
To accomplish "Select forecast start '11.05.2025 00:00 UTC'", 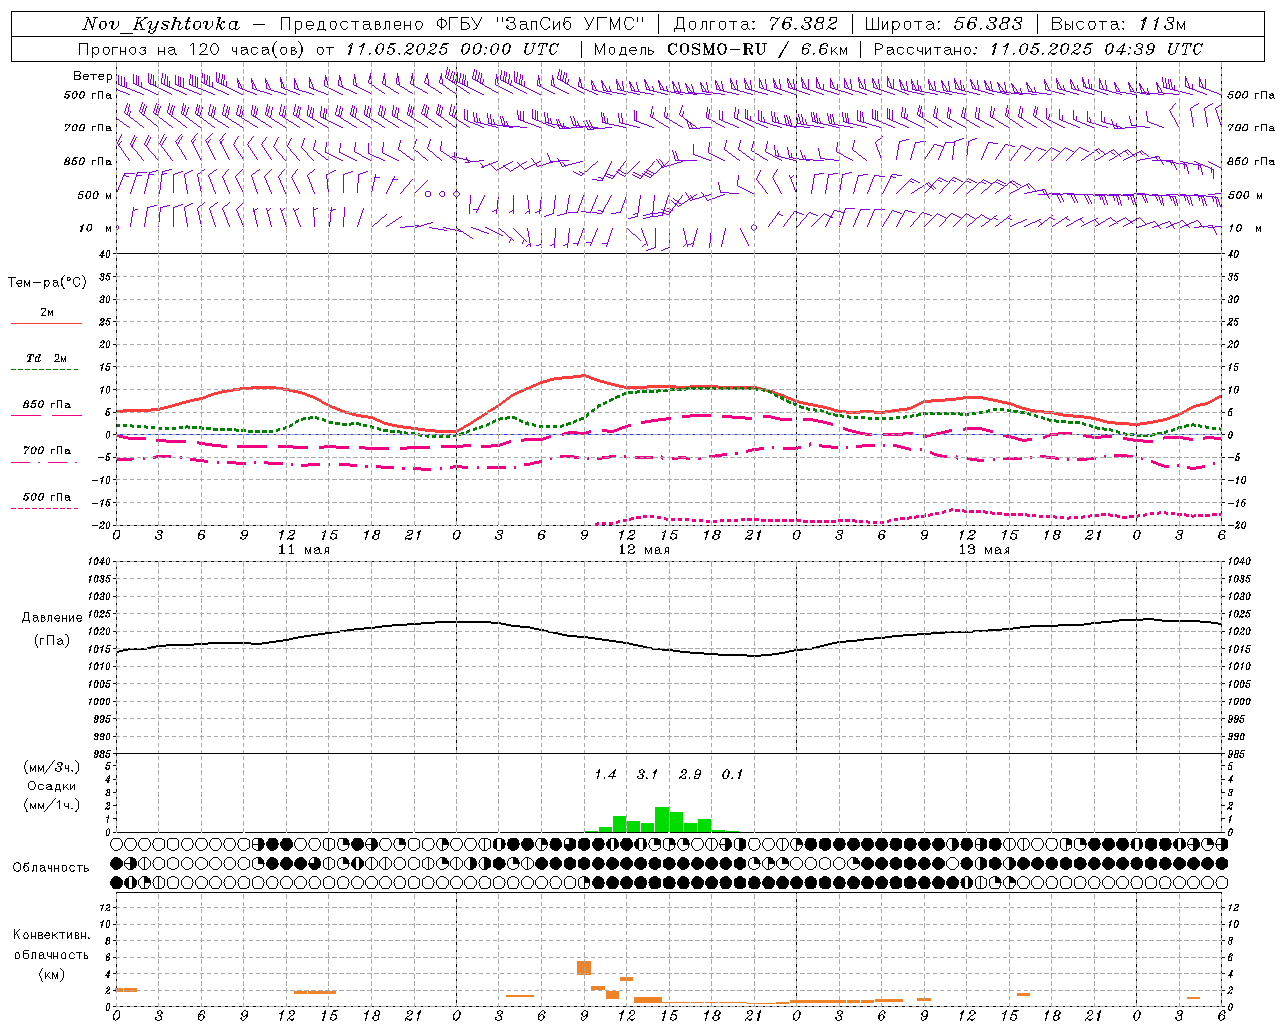I will click(452, 49).
